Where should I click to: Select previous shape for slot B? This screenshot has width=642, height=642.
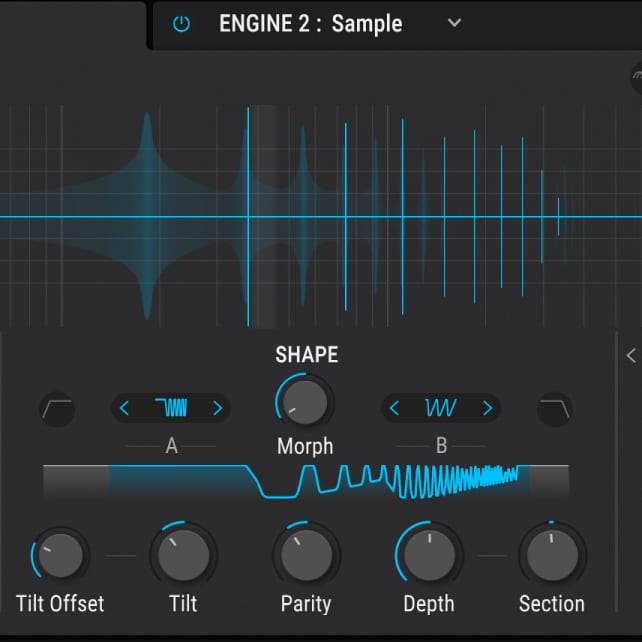pos(395,408)
